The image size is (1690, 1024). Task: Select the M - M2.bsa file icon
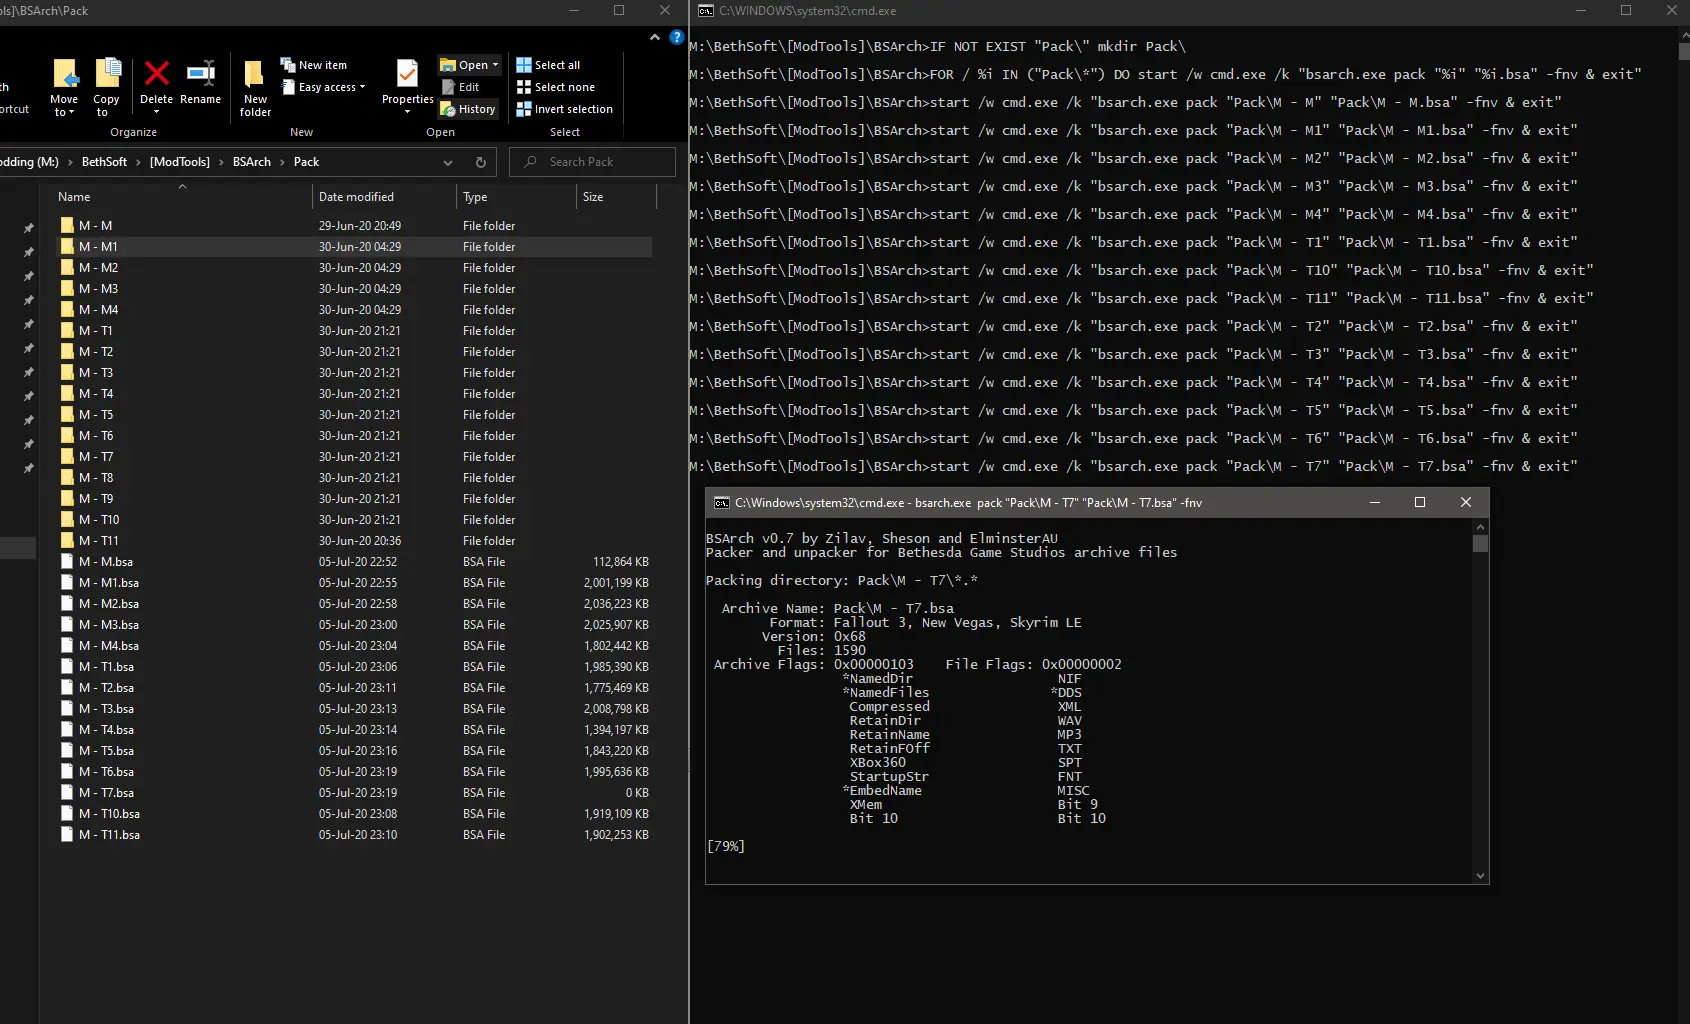tap(67, 604)
